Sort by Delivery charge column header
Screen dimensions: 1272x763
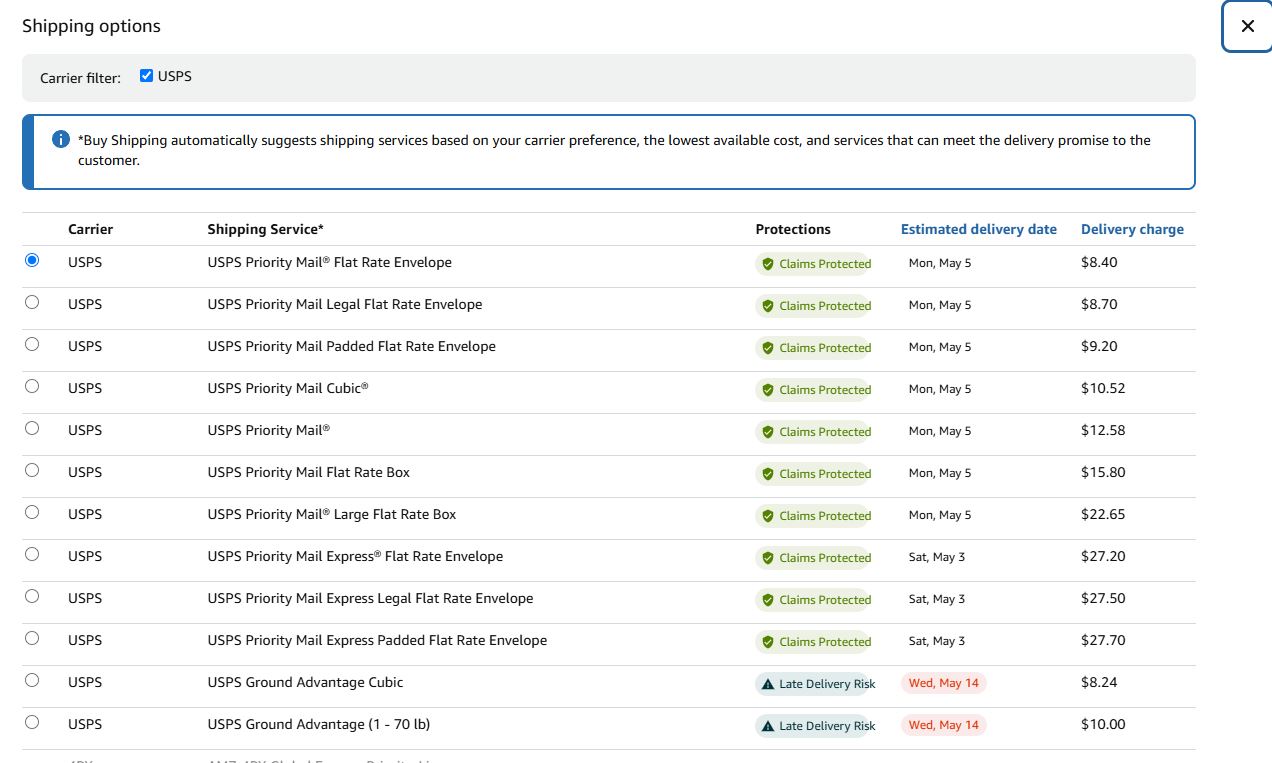click(1132, 229)
